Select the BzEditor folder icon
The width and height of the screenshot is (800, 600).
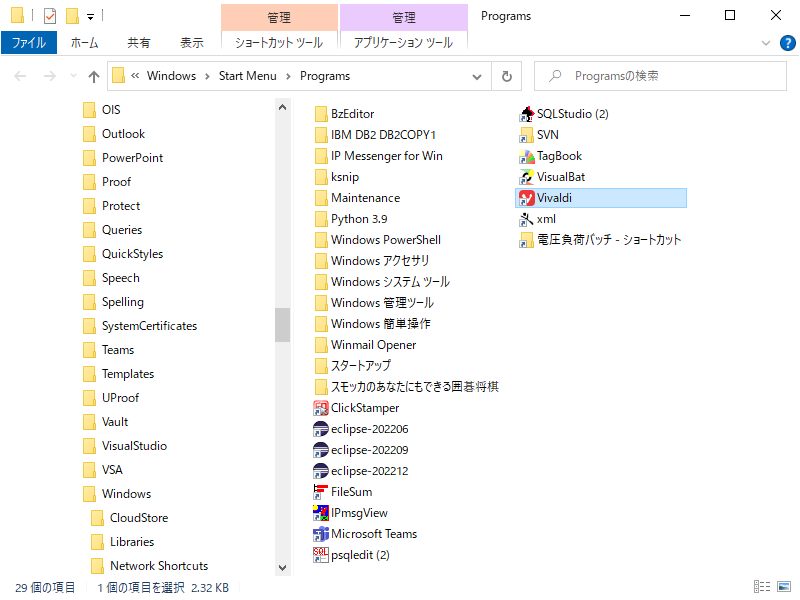[321, 114]
